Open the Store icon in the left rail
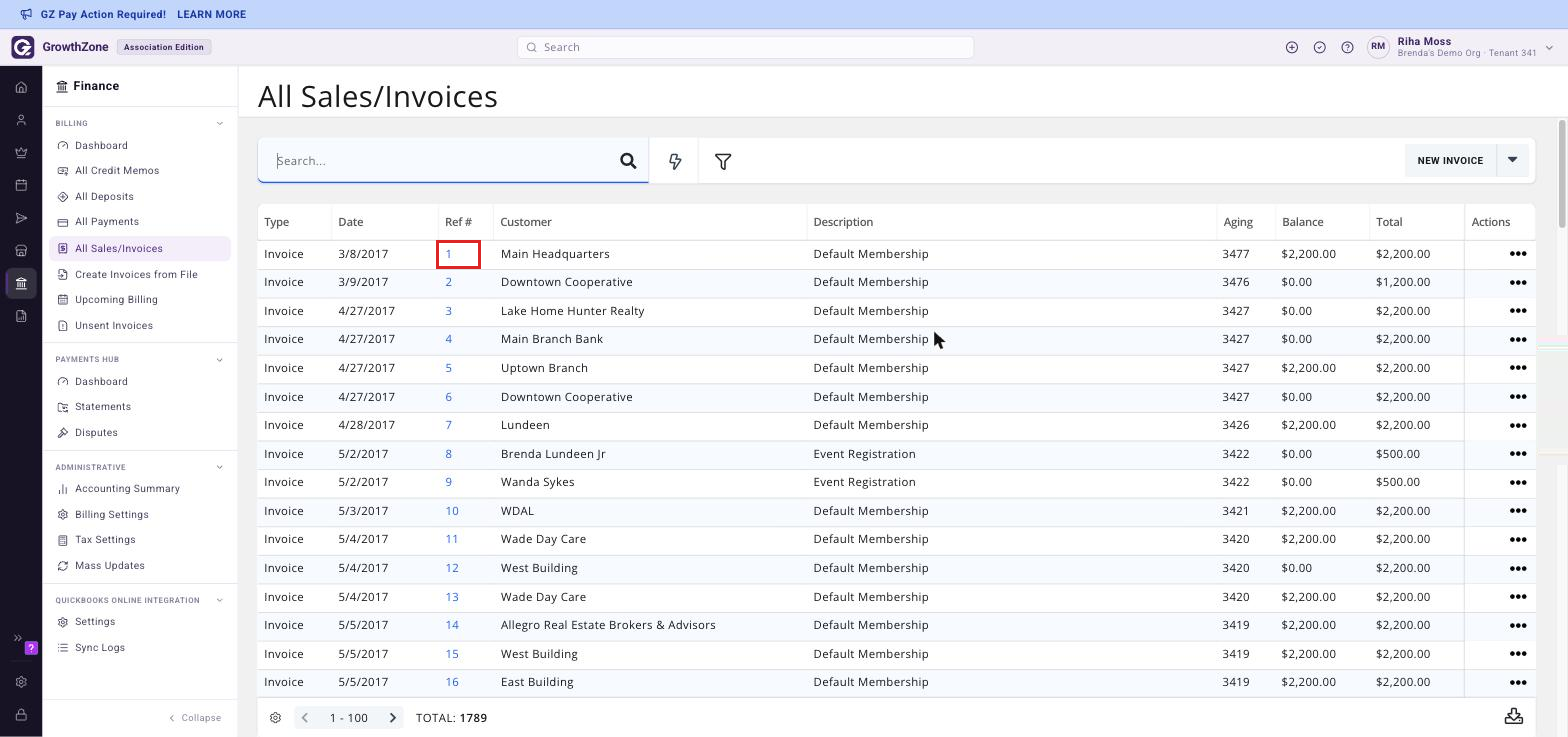 (21, 250)
